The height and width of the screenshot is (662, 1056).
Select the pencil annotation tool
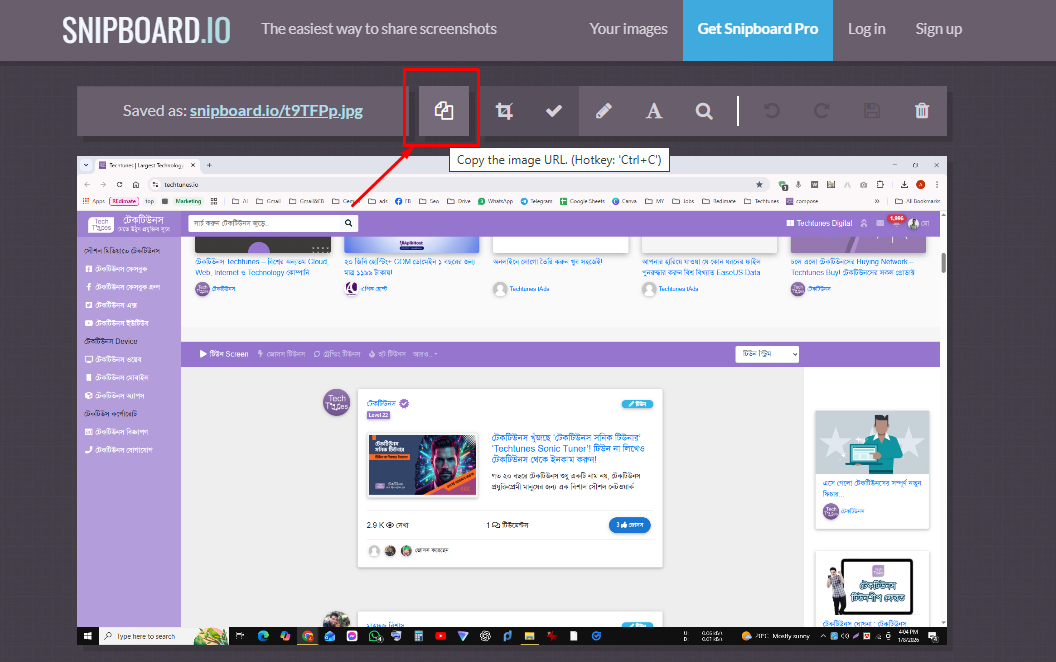604,111
